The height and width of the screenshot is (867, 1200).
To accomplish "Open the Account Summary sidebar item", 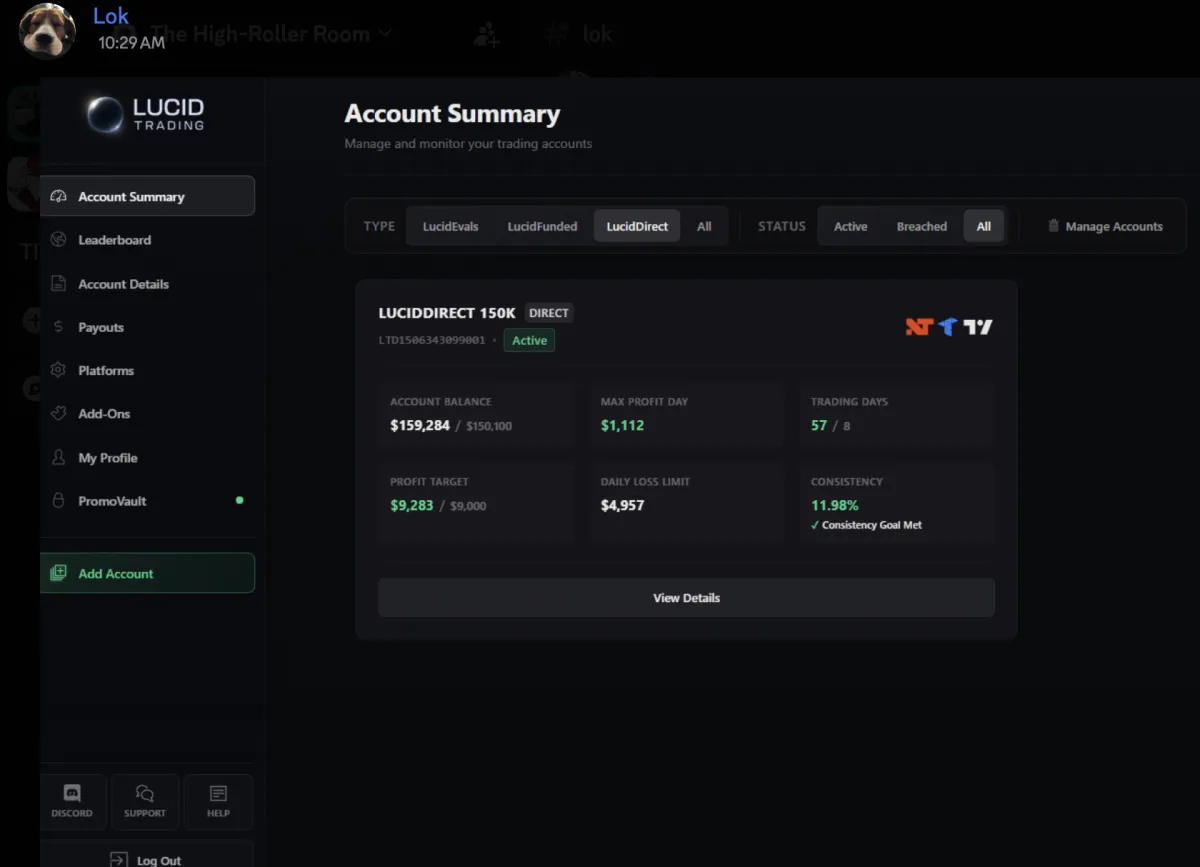I will point(147,196).
